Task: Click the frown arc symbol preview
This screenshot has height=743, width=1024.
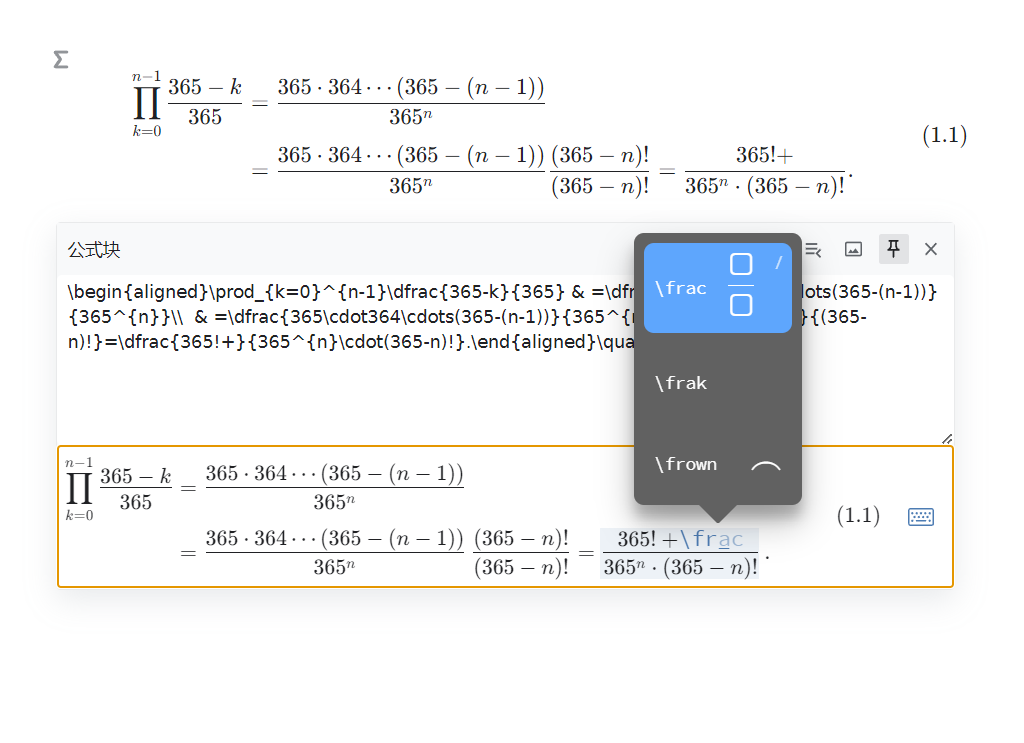Action: tap(765, 465)
